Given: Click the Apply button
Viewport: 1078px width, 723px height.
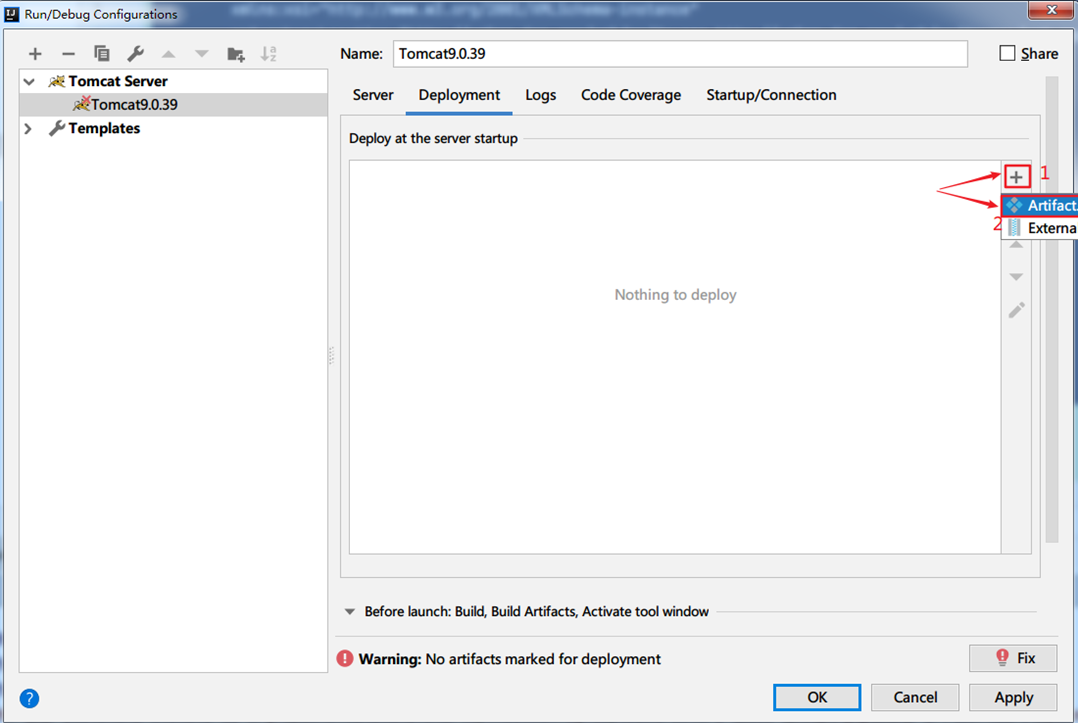Looking at the screenshot, I should point(1013,697).
